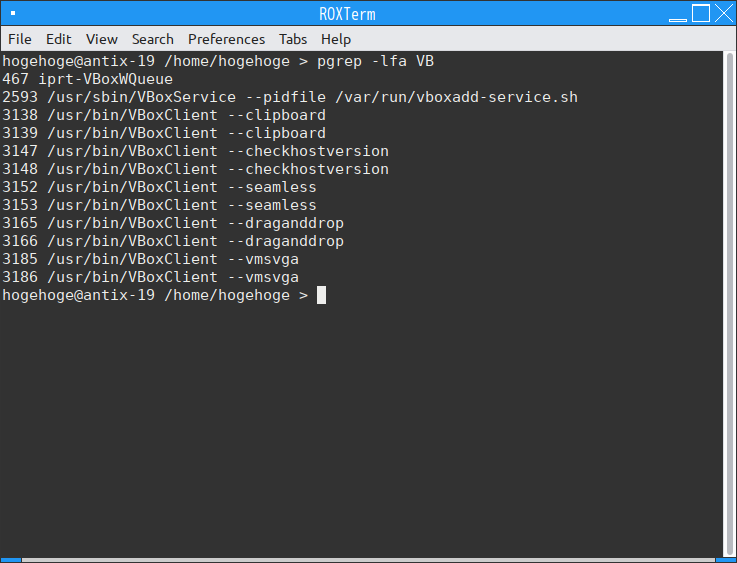Click the 'pgrep -lfa VB' command text

(x=376, y=61)
